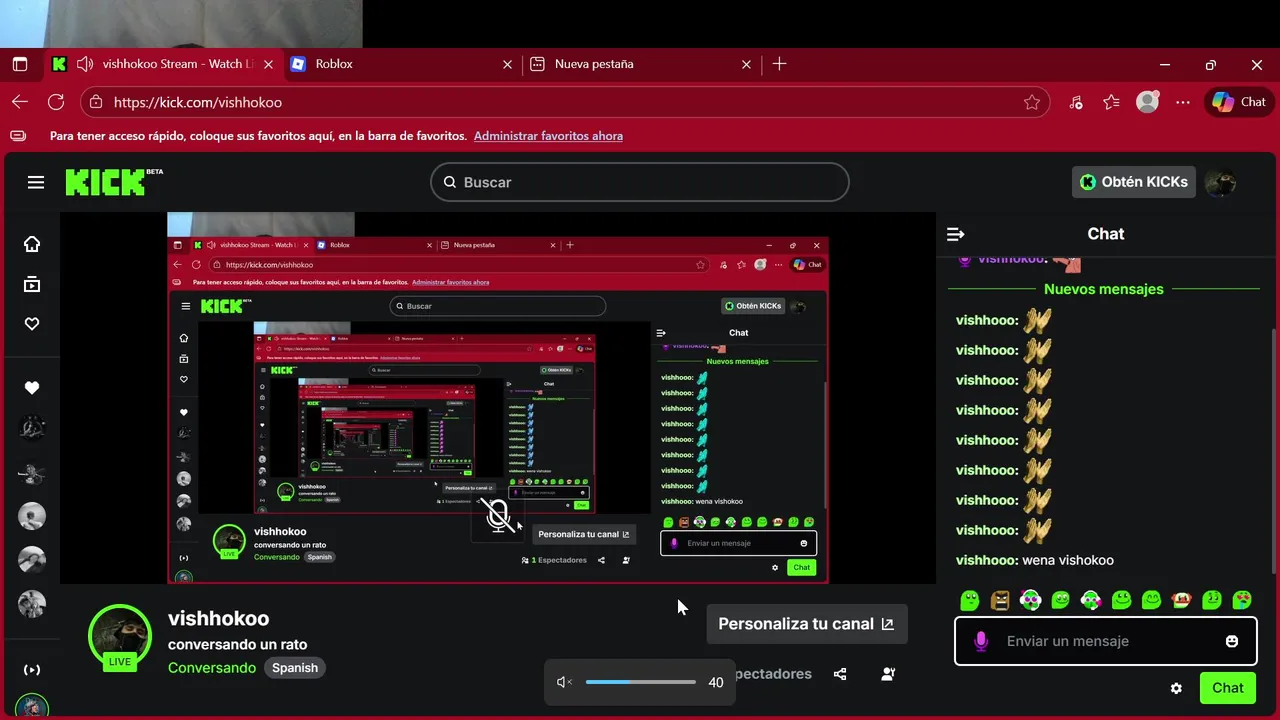Screen dimensions: 1280x720
Task: Insert the angry brown face emote
Action: pyautogui.click(x=1000, y=600)
